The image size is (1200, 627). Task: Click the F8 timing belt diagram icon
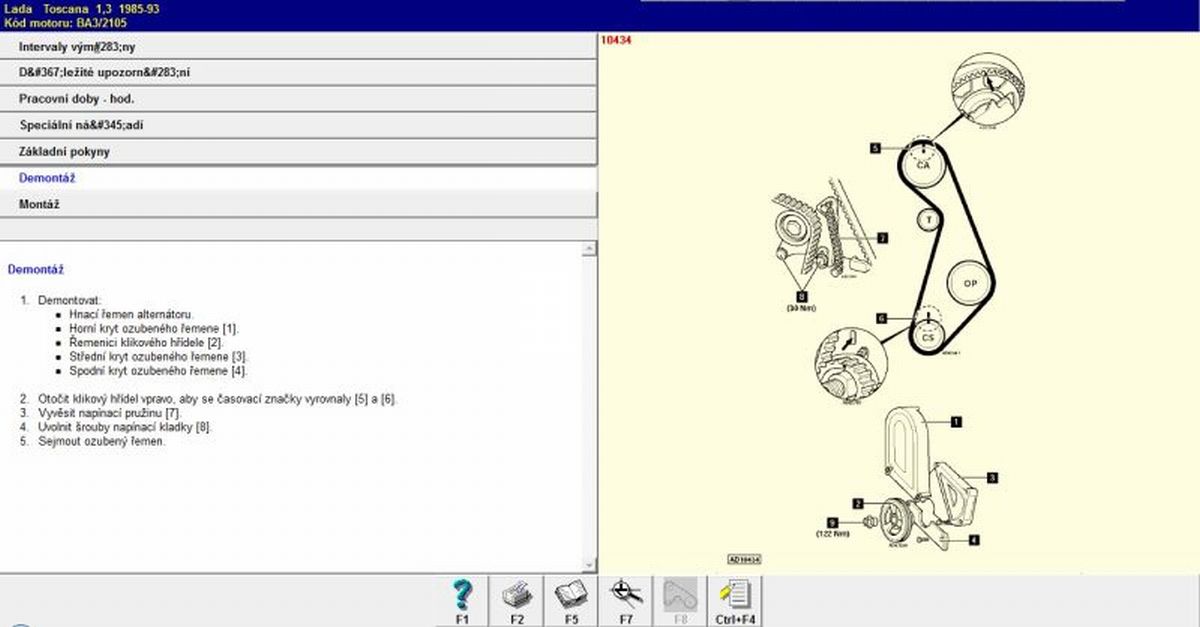(x=680, y=597)
